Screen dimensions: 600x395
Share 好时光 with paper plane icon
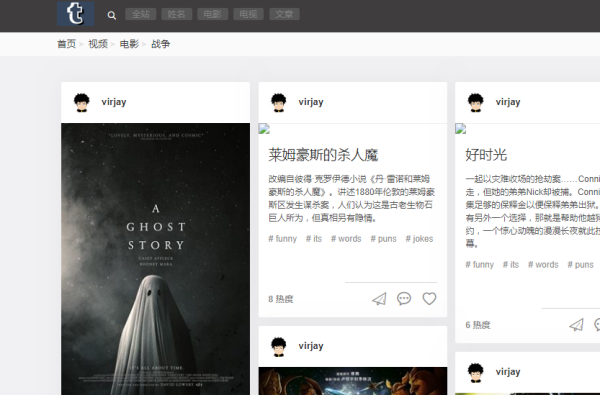tap(576, 325)
